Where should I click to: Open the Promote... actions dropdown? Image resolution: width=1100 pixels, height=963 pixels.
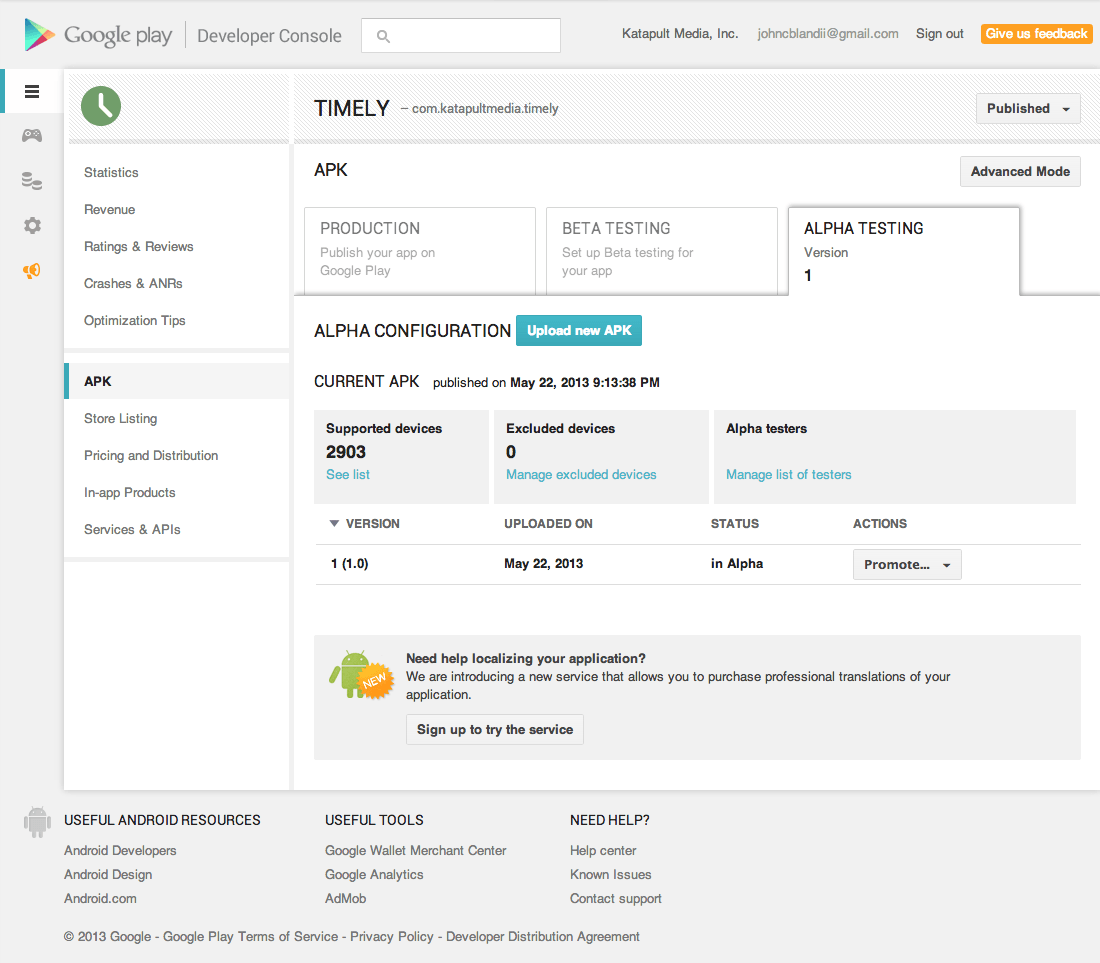coord(907,565)
